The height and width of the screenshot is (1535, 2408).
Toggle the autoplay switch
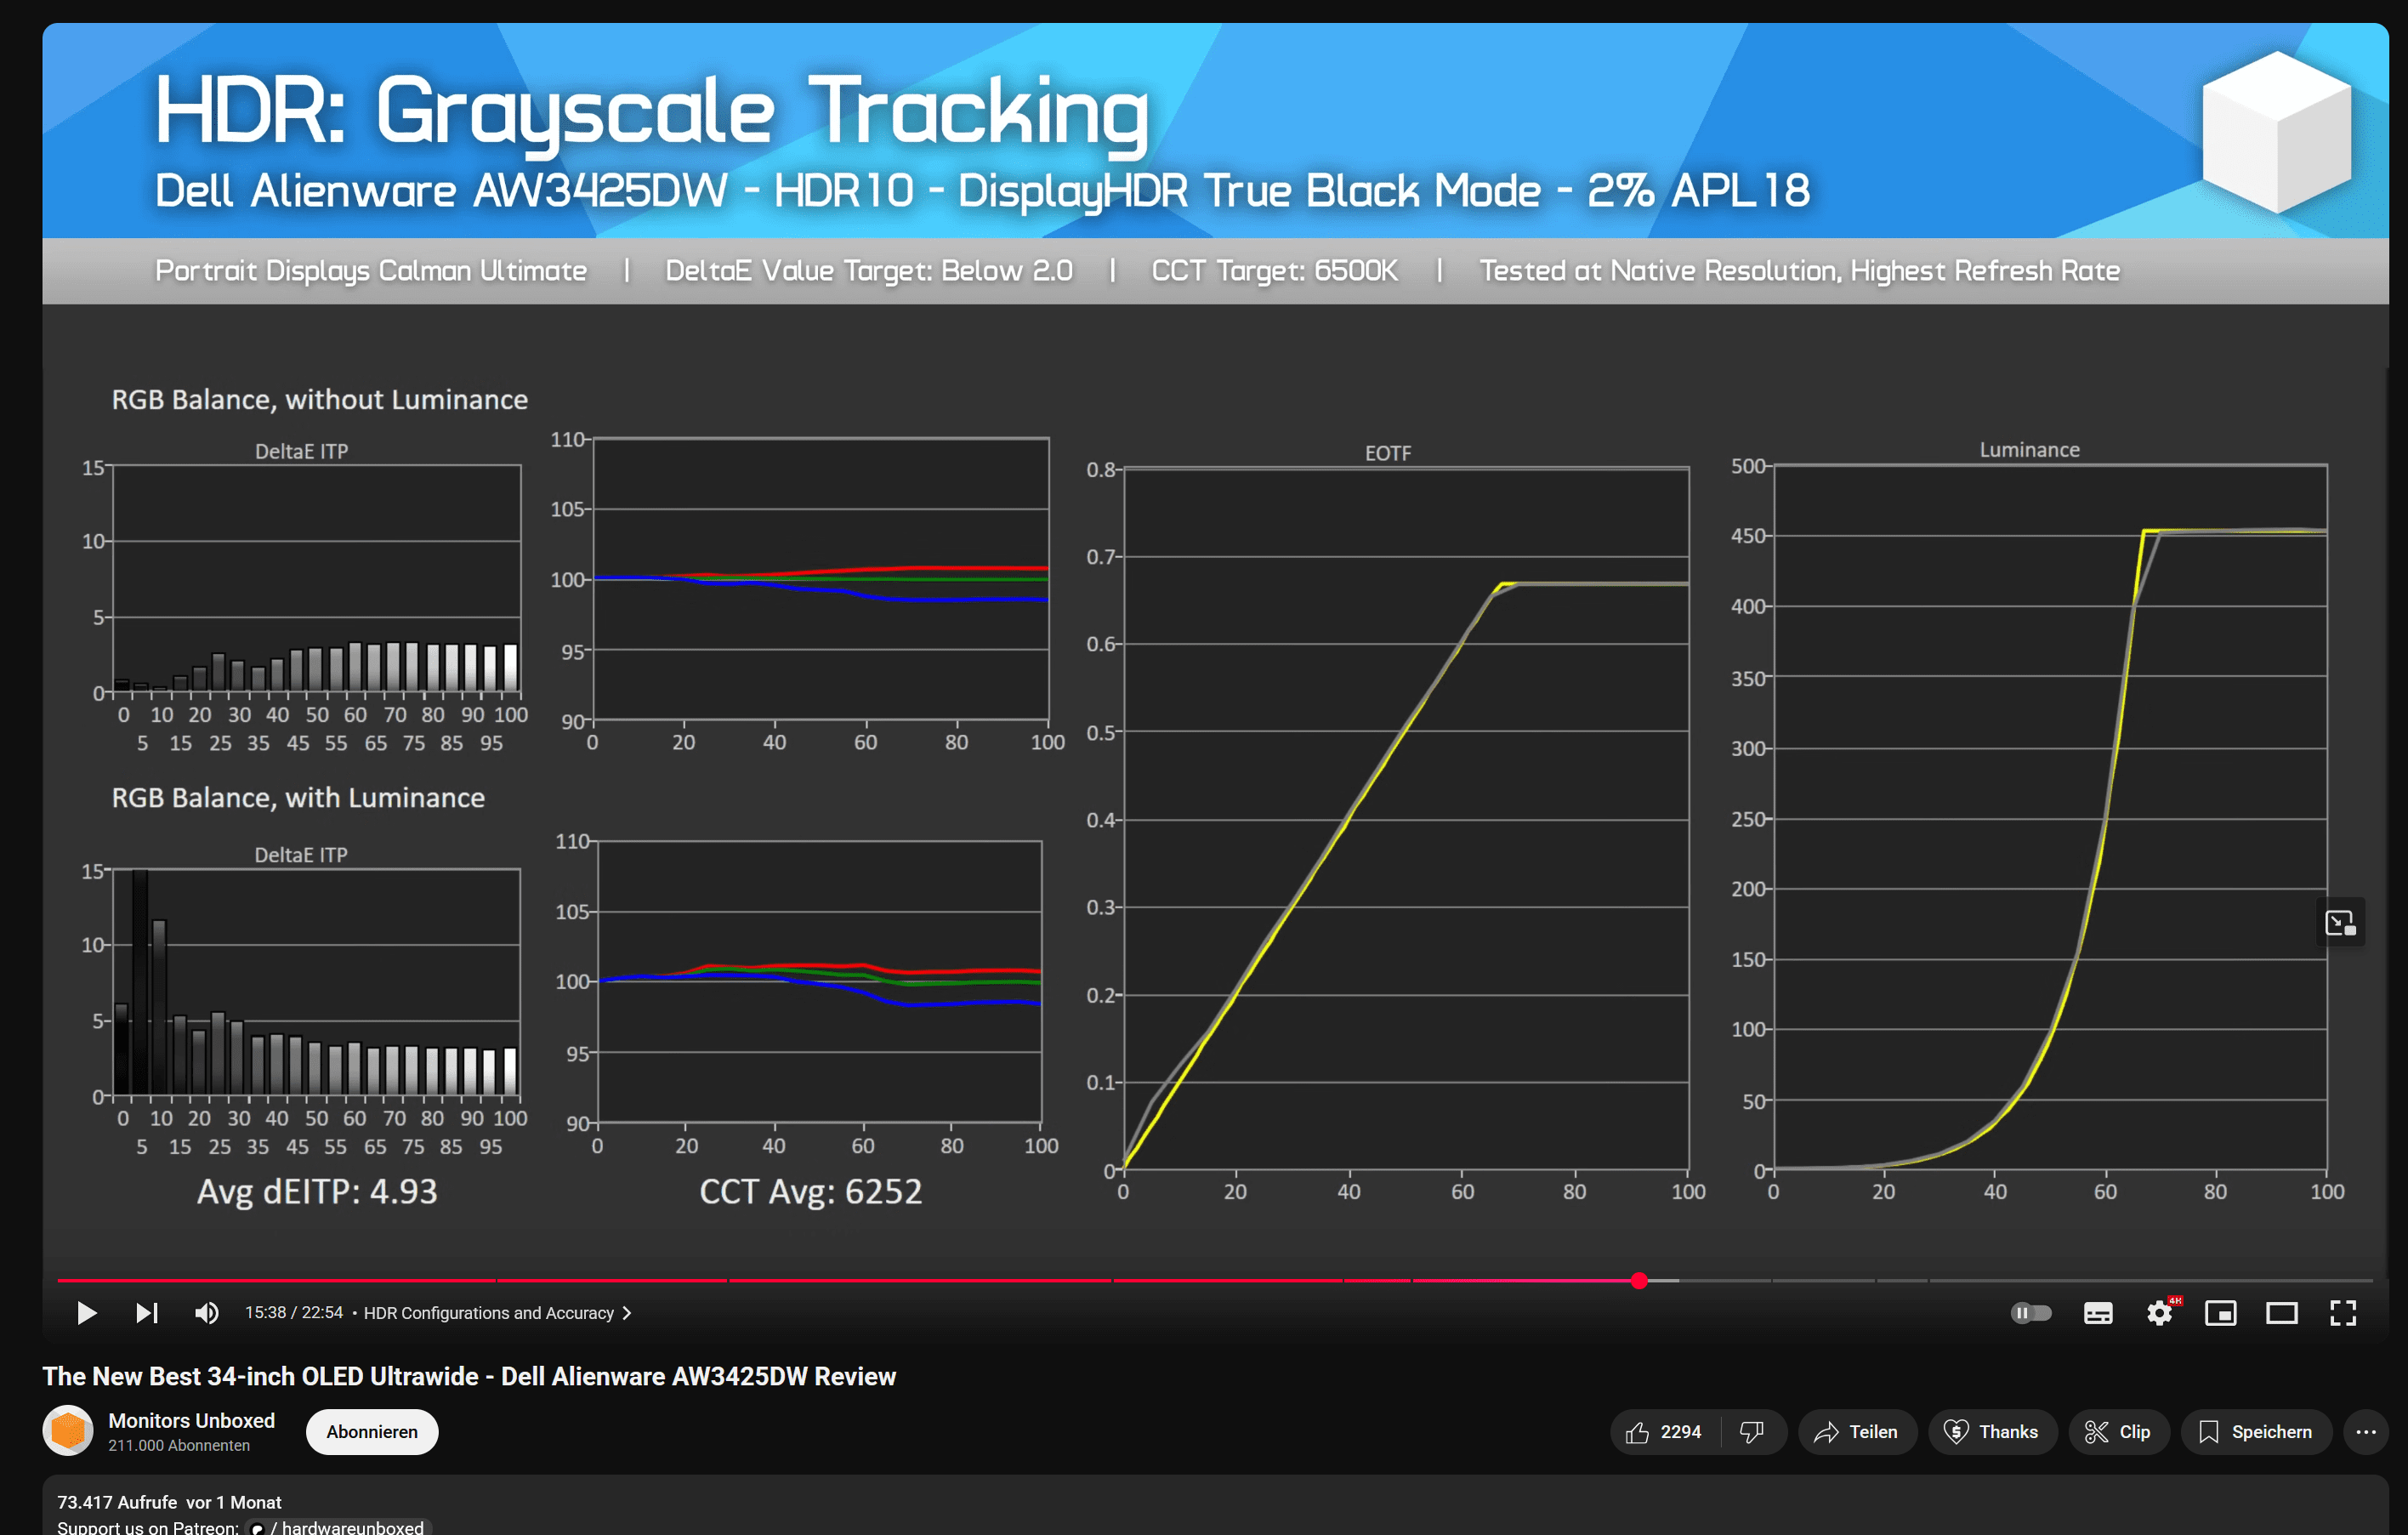2030,1313
